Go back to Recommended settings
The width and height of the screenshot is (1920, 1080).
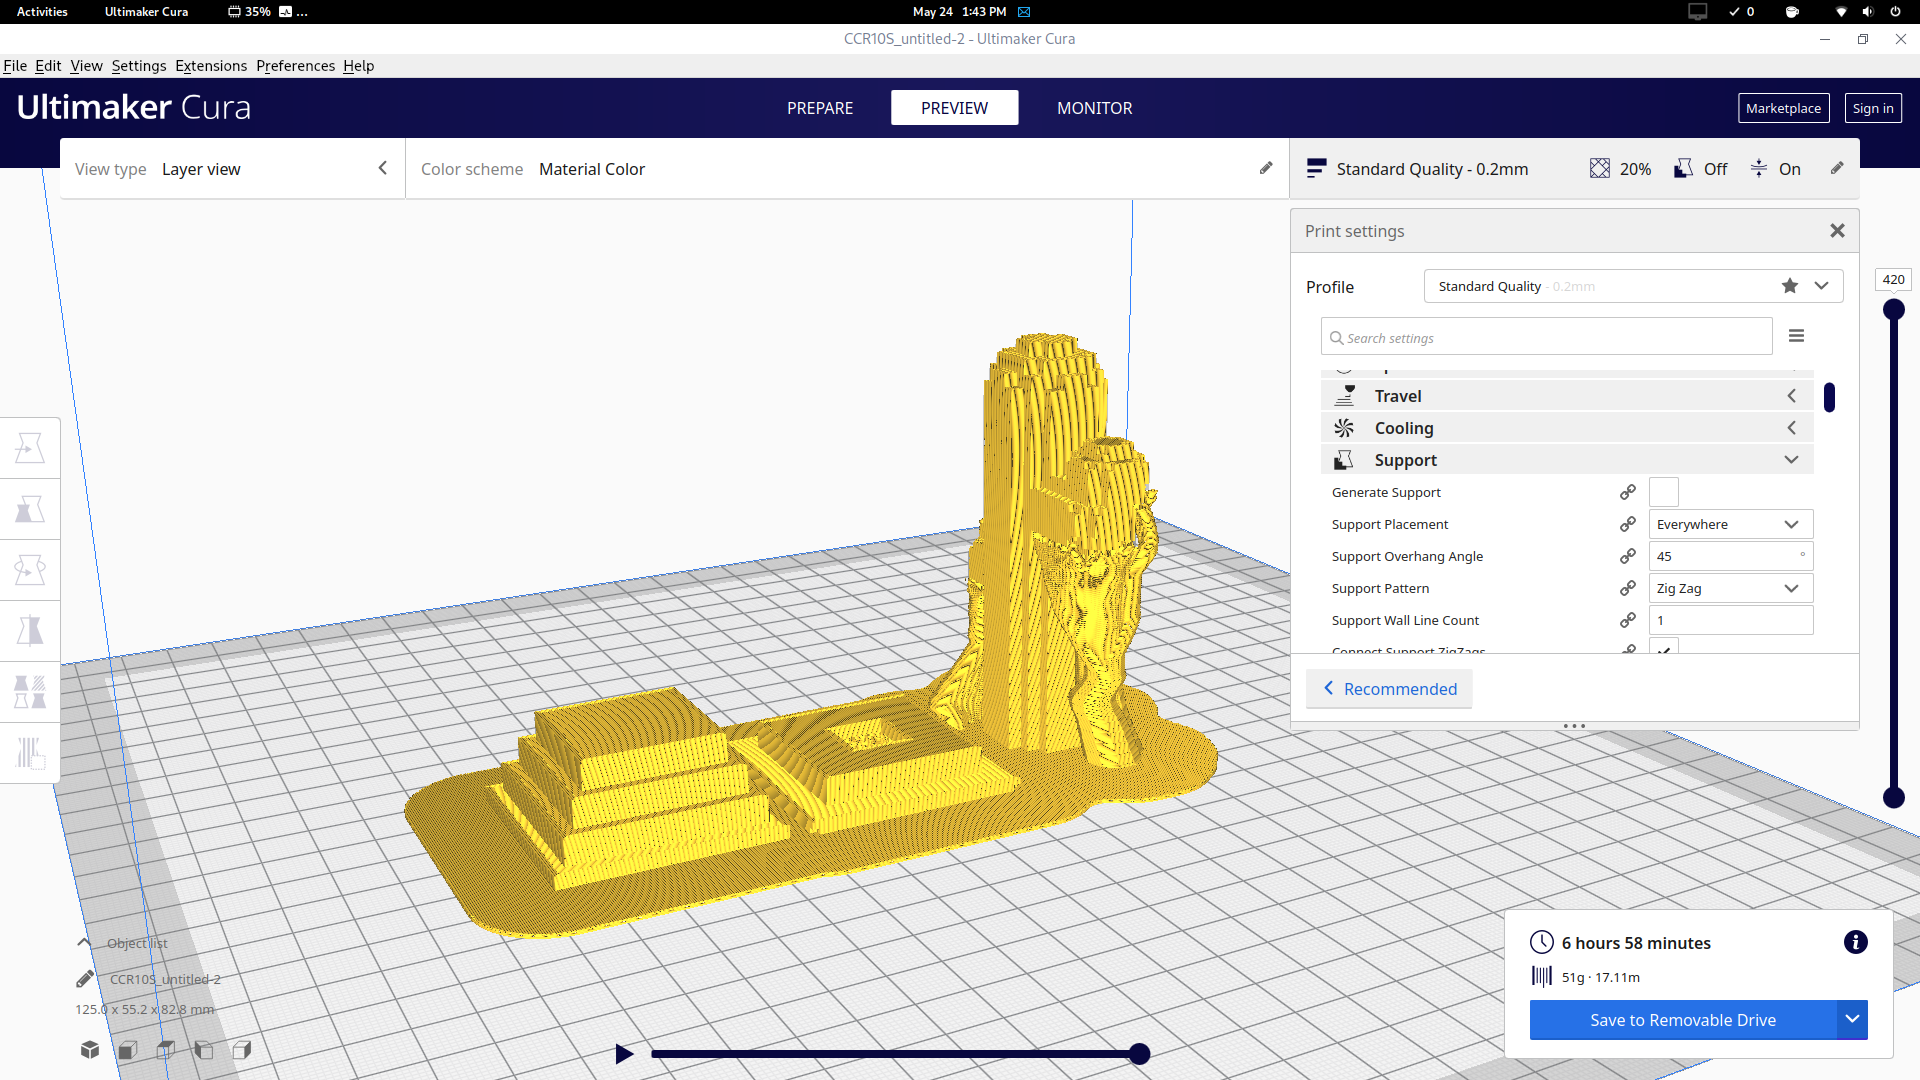tap(1389, 688)
